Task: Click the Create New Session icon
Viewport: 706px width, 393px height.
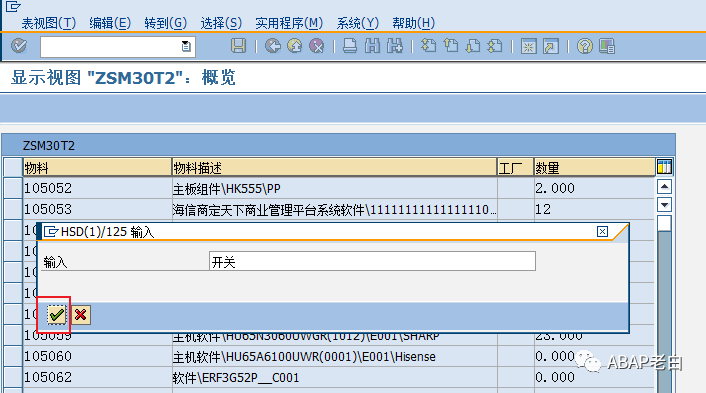Action: pyautogui.click(x=529, y=46)
